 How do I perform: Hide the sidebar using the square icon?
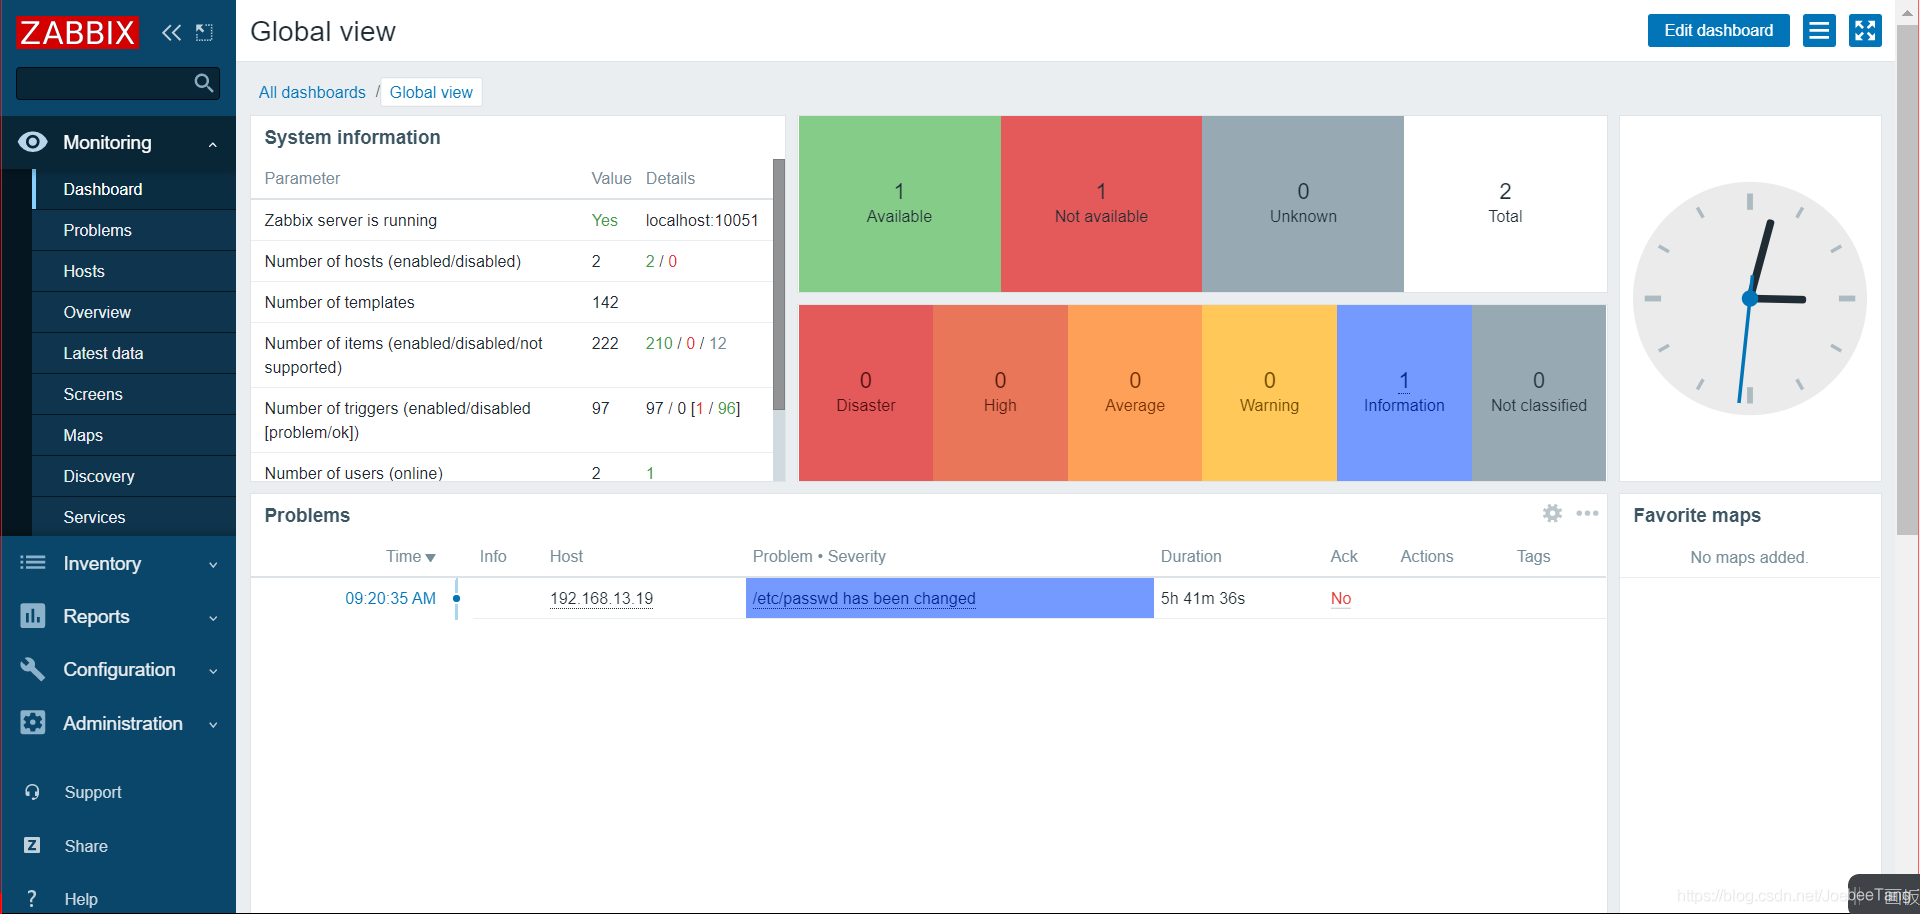pyautogui.click(x=205, y=32)
